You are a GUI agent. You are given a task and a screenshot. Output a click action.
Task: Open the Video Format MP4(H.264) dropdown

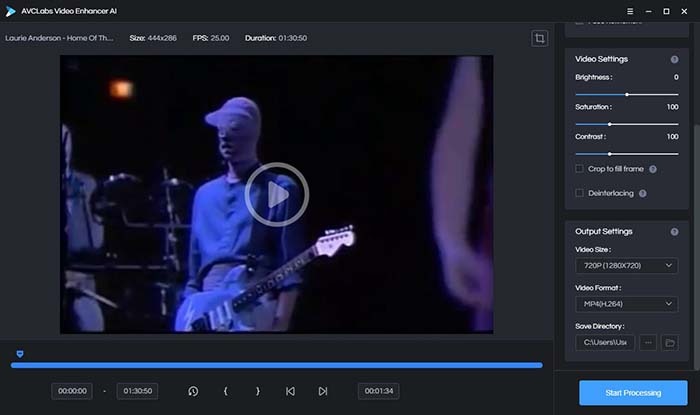626,304
